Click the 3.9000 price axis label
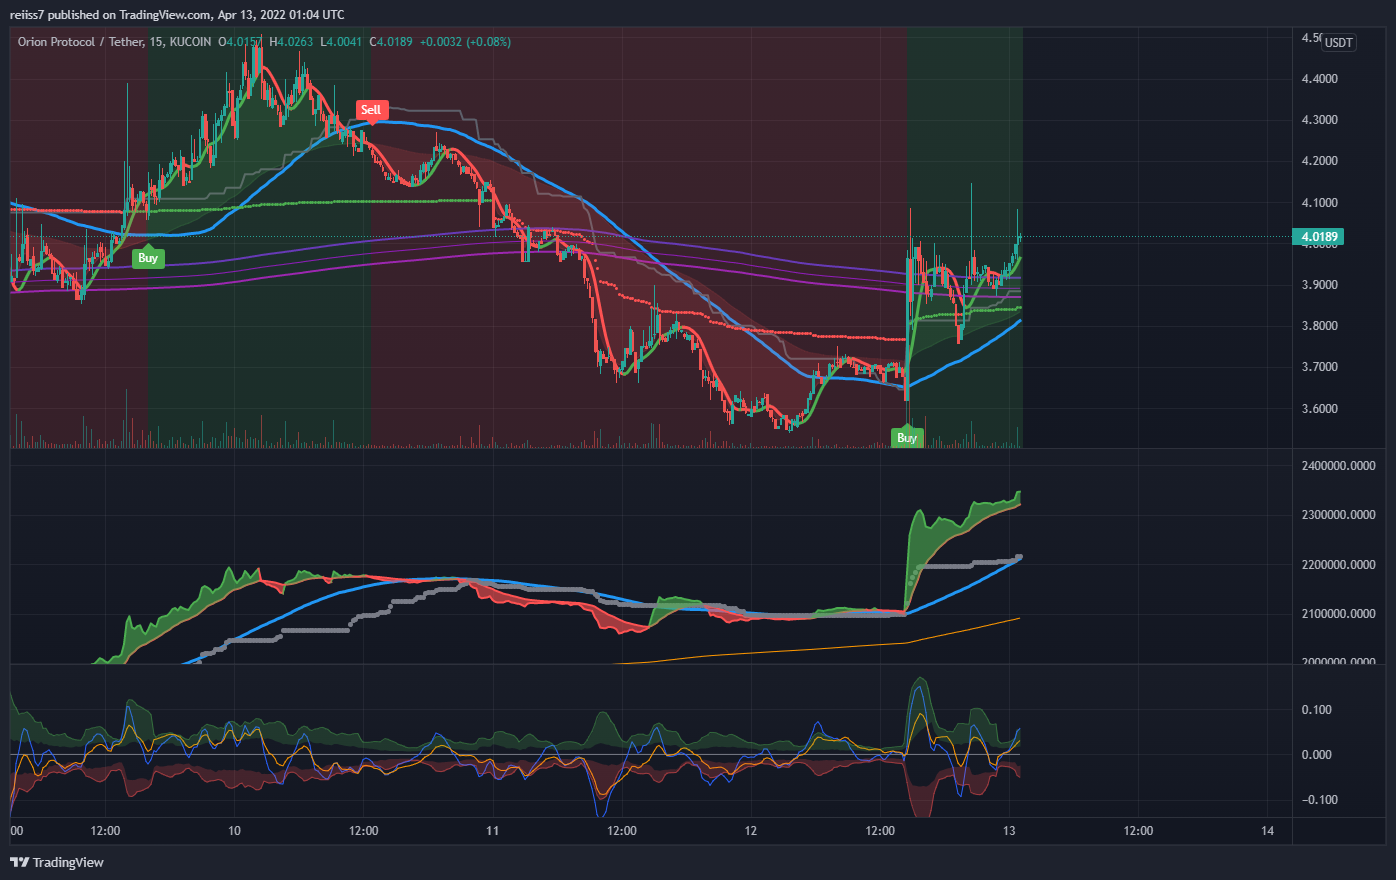The height and width of the screenshot is (880, 1396). pos(1320,285)
